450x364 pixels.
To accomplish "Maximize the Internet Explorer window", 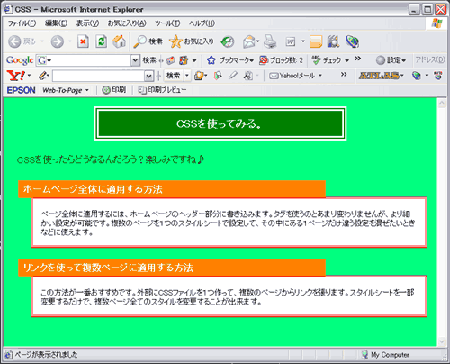I will pos(428,9).
